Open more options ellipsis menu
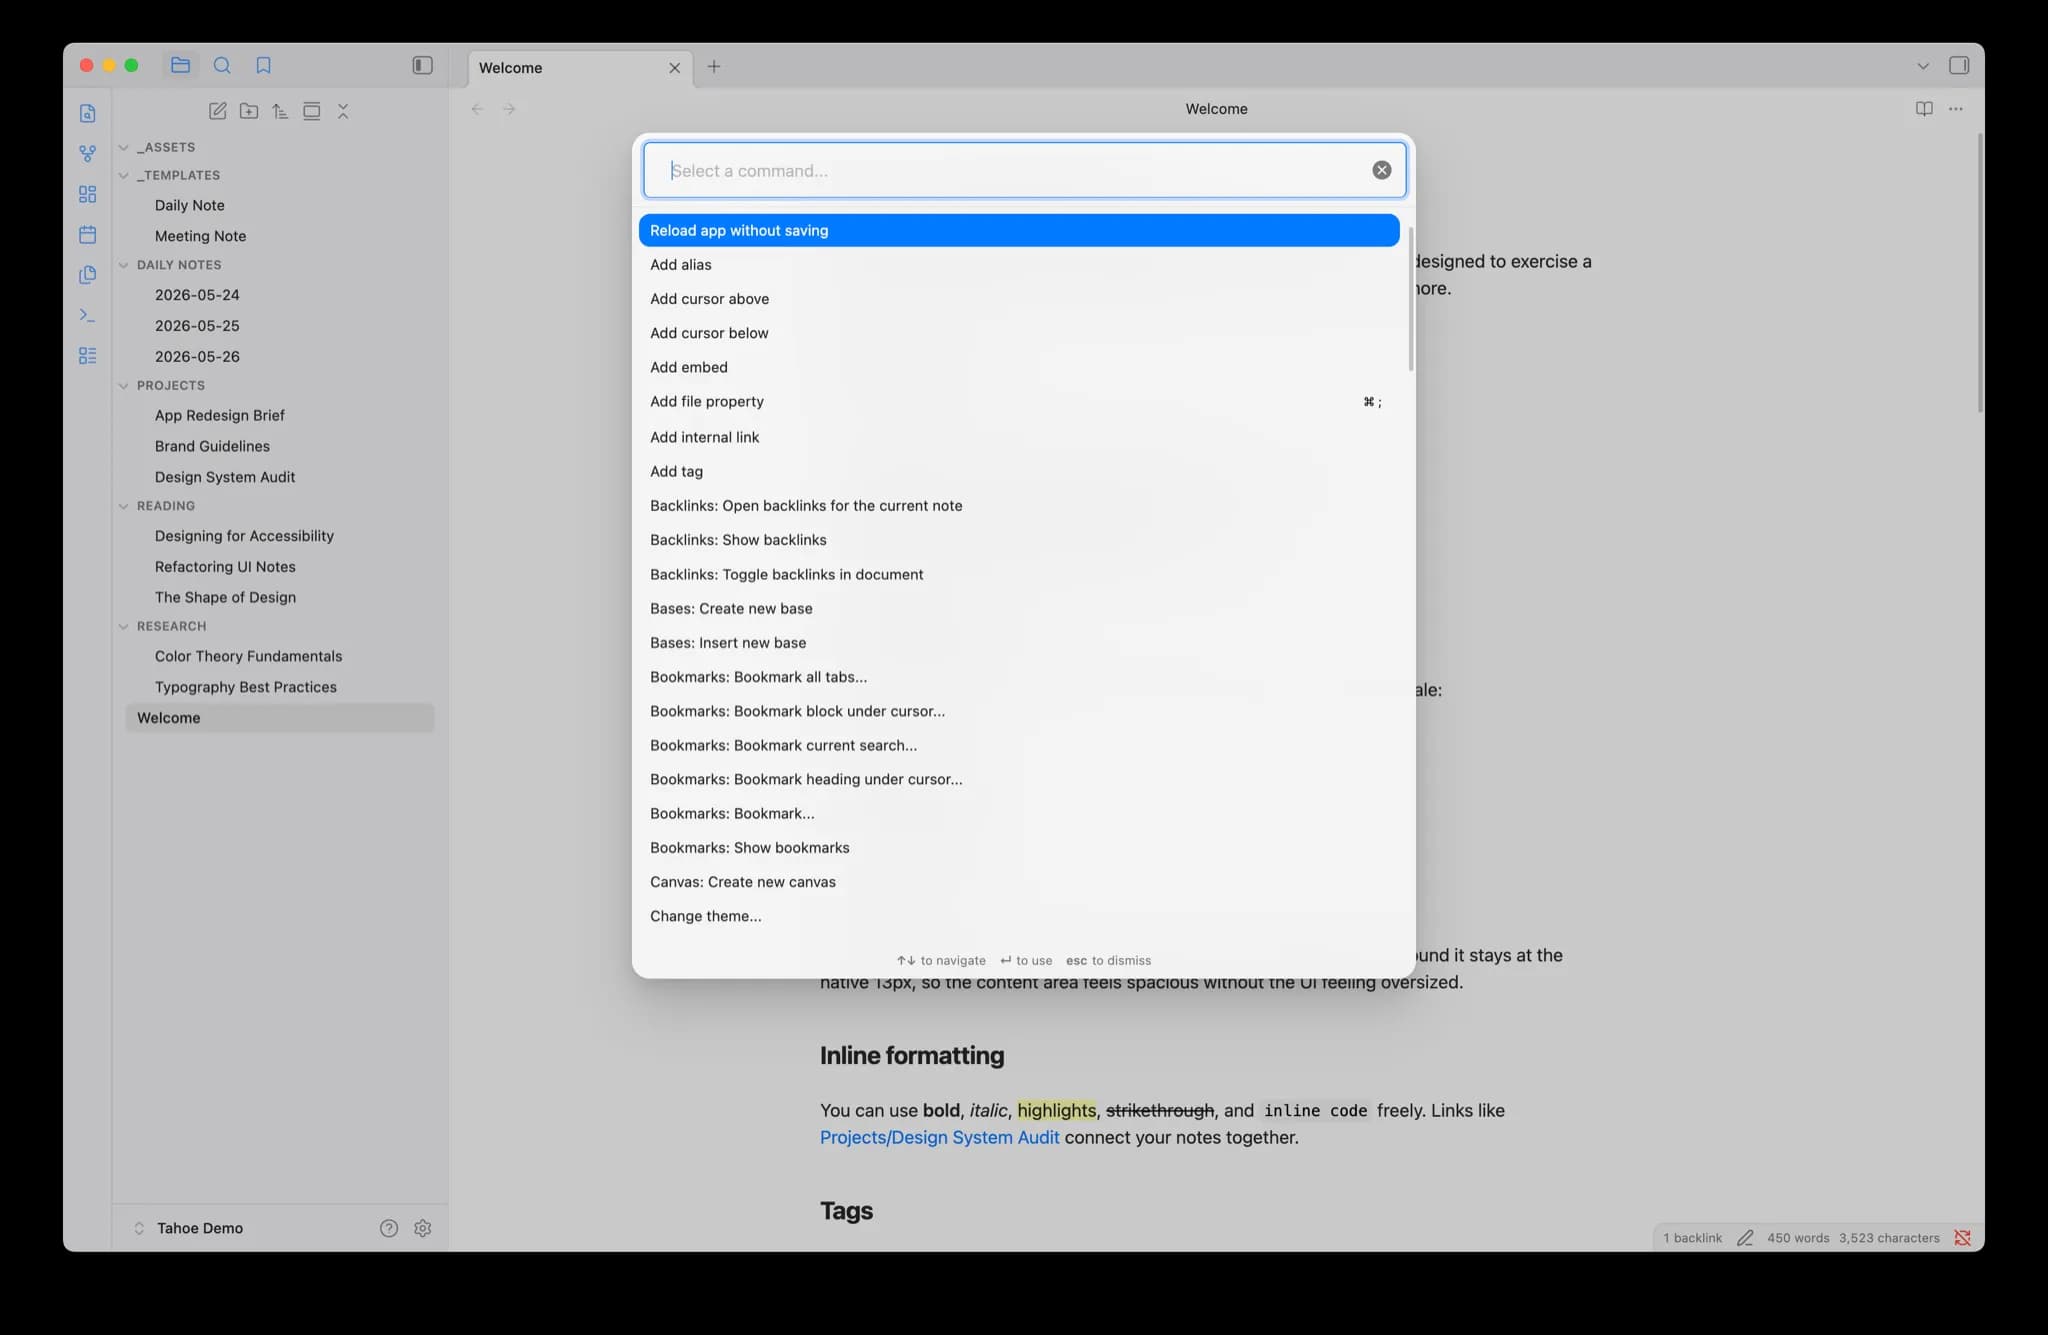The height and width of the screenshot is (1335, 2048). point(1956,109)
